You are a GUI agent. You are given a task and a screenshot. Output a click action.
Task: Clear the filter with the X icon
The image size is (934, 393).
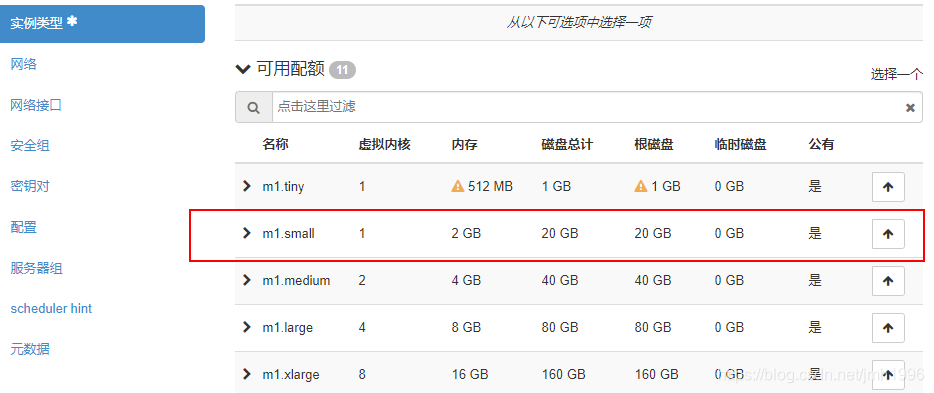point(910,108)
